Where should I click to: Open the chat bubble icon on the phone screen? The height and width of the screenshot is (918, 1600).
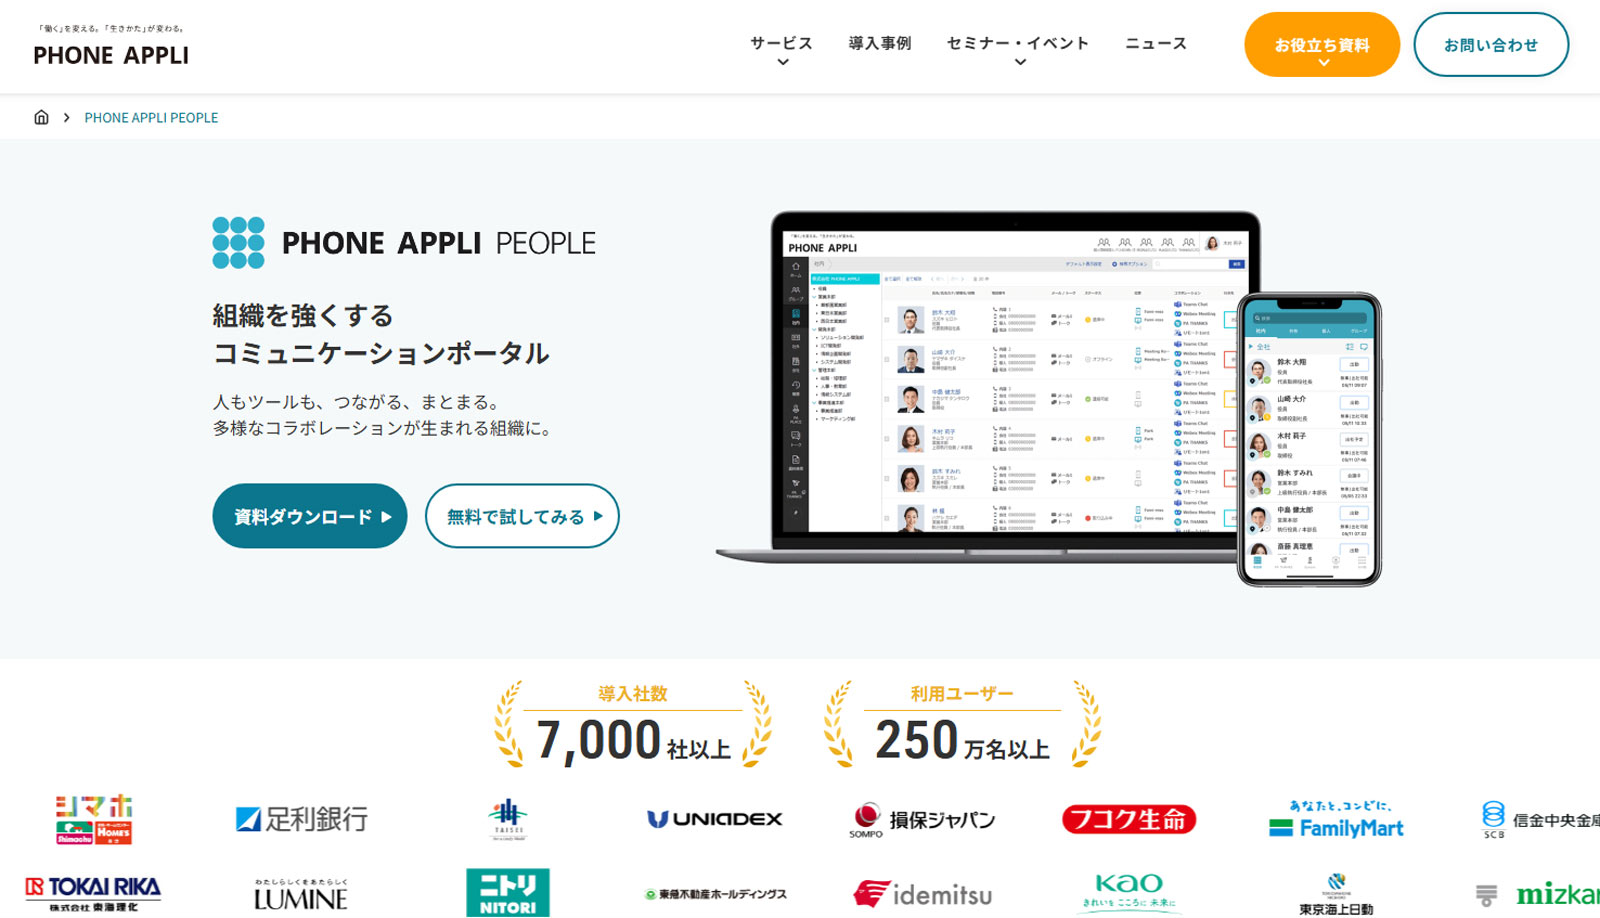[1365, 346]
